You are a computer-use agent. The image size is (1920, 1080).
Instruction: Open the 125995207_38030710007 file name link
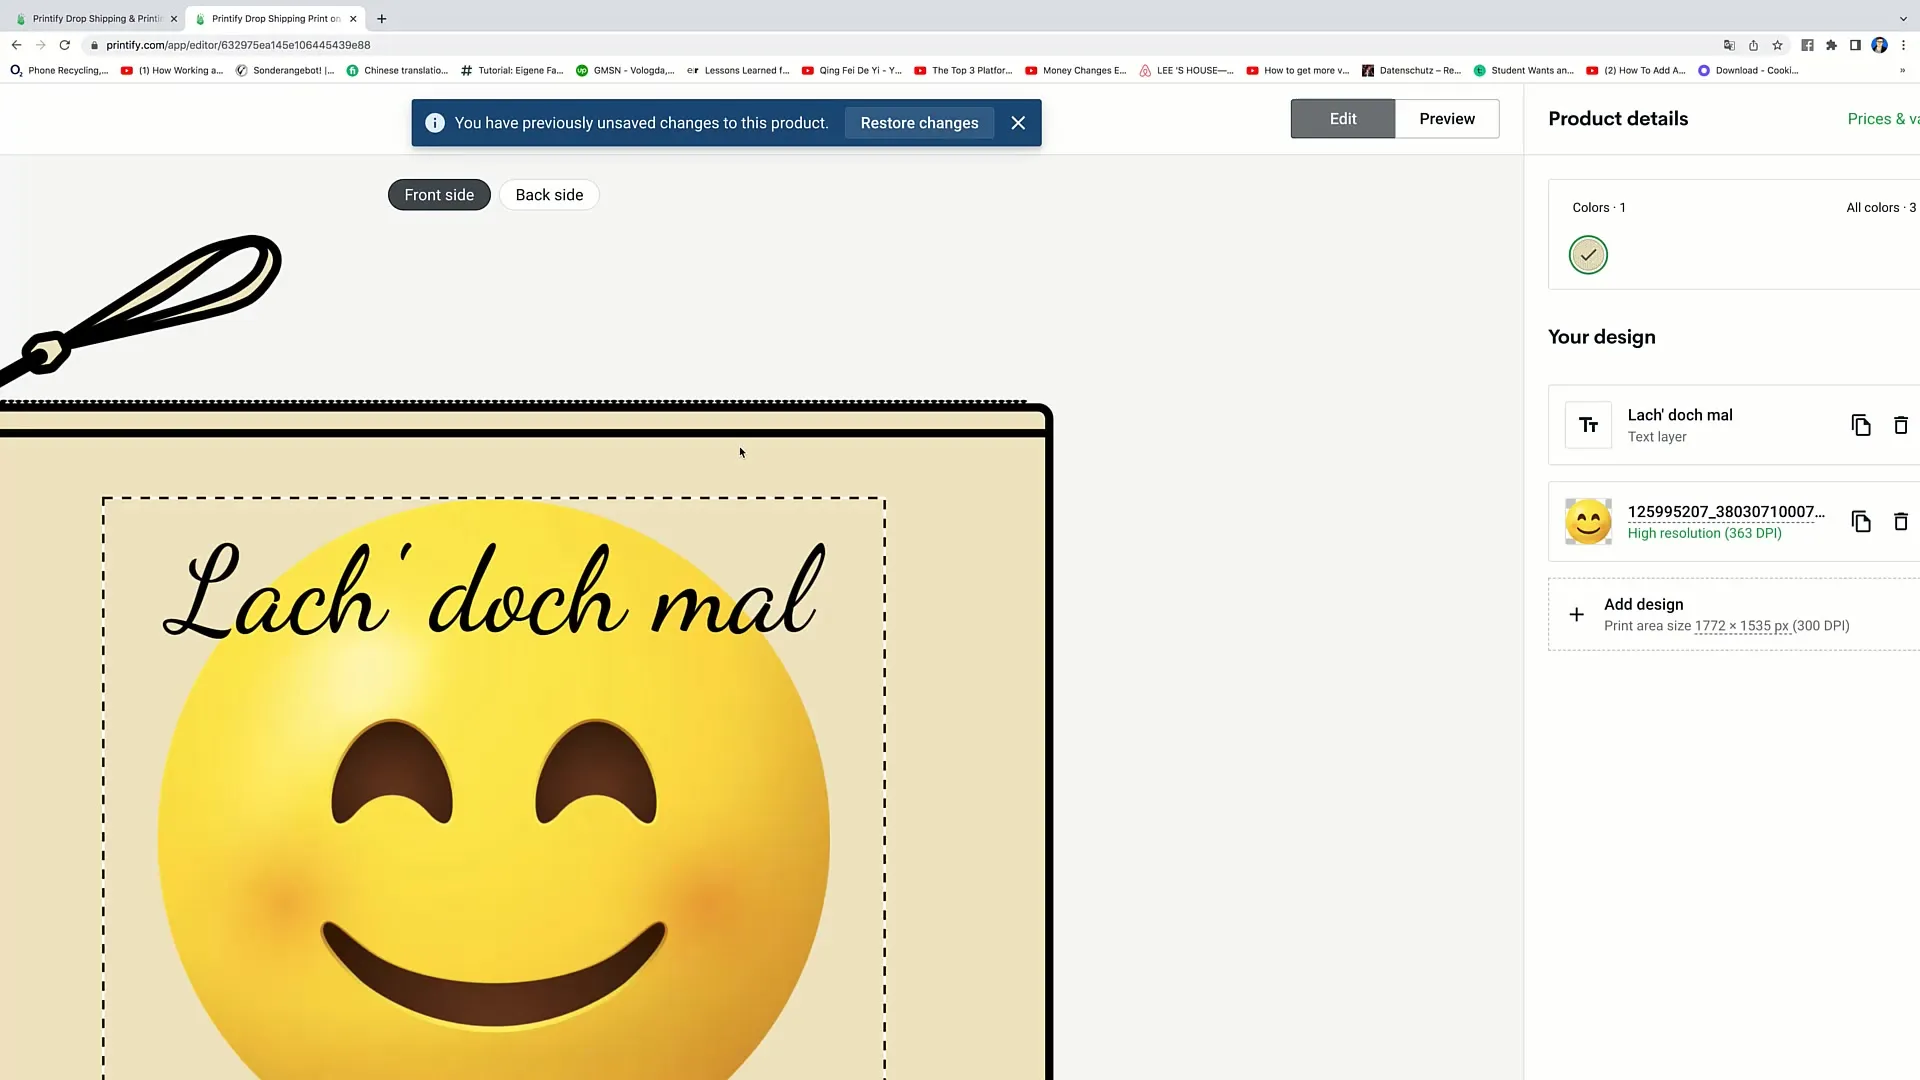click(x=1726, y=511)
